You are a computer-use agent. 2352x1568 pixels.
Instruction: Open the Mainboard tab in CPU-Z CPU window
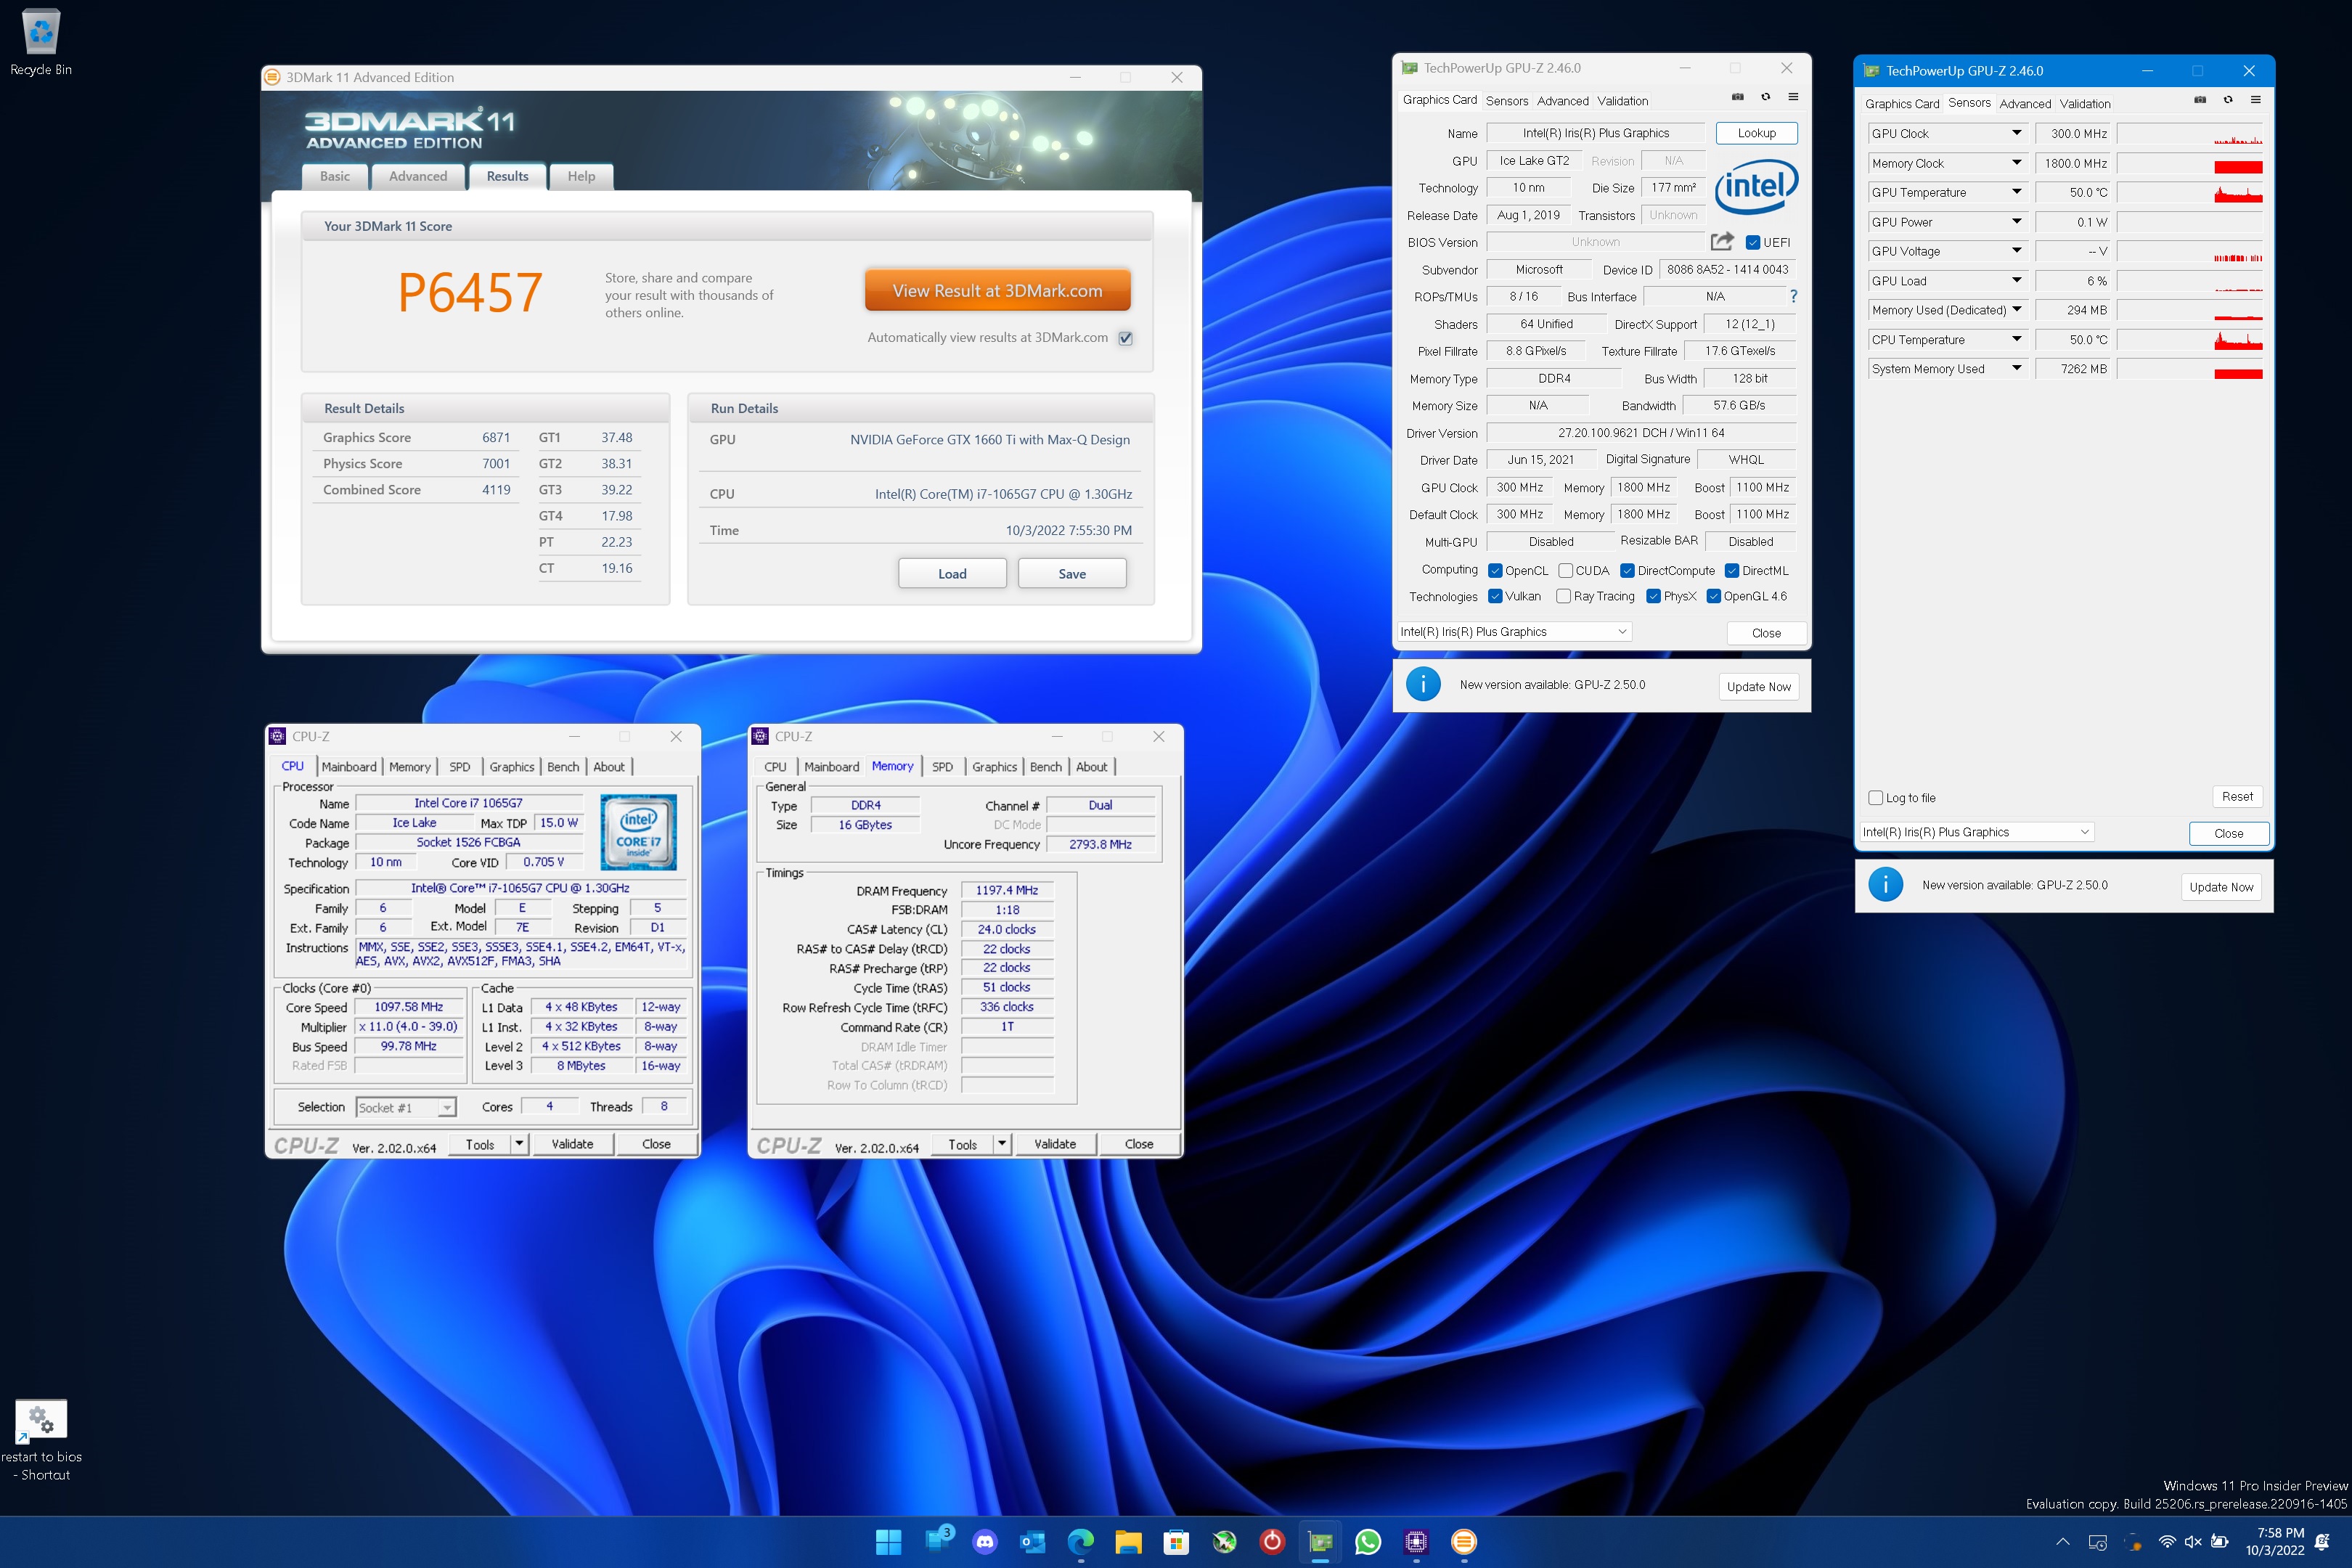(349, 767)
